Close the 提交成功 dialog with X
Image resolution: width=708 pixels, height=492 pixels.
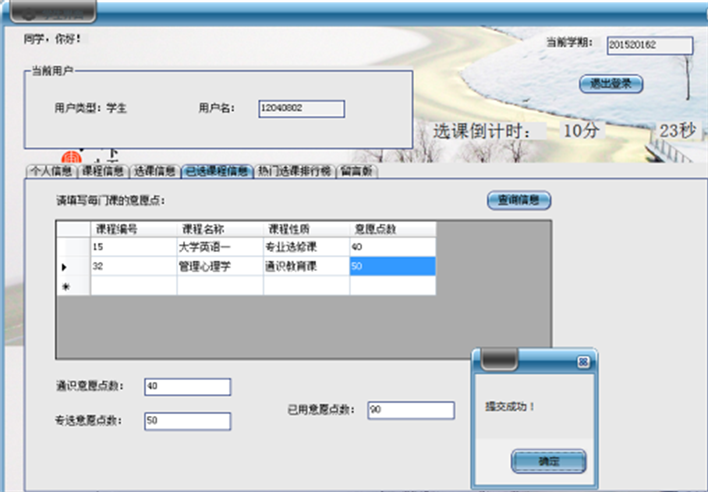click(583, 362)
